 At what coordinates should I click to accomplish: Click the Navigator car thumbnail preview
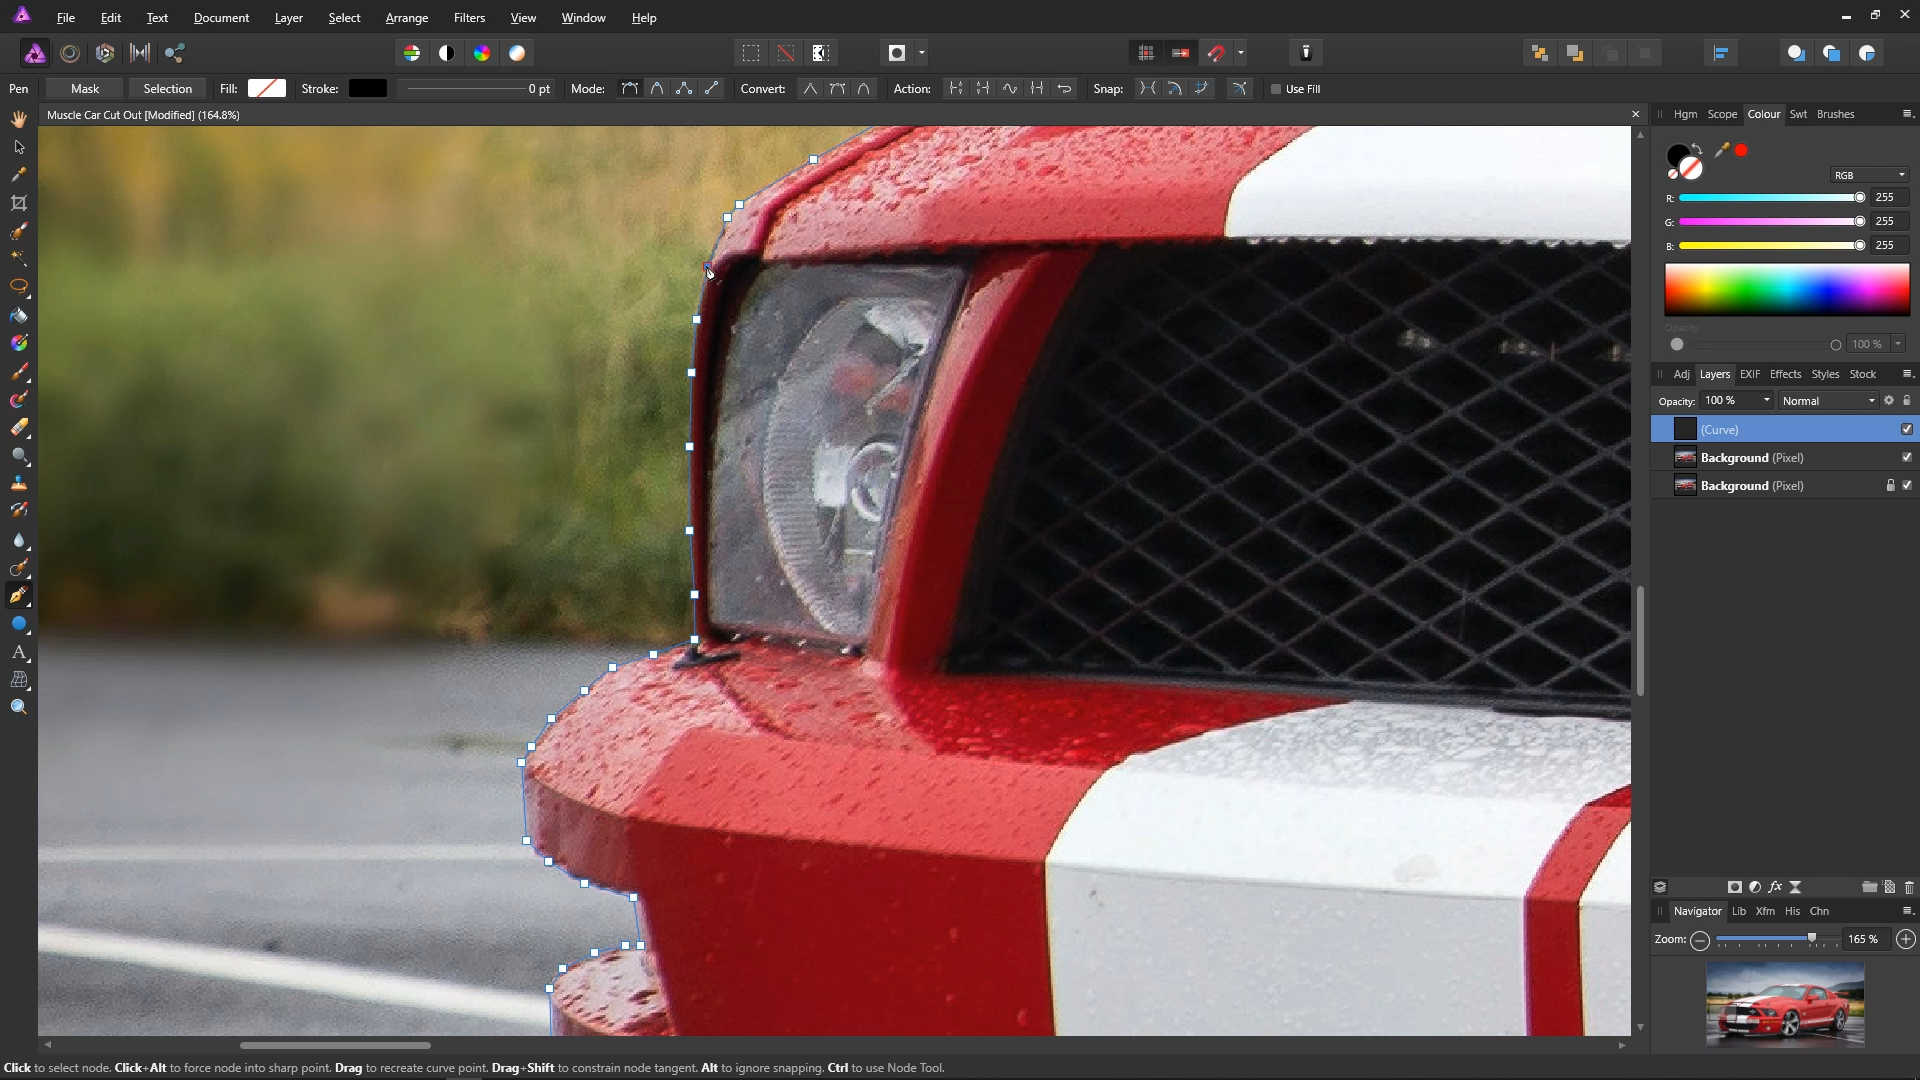[1784, 1004]
